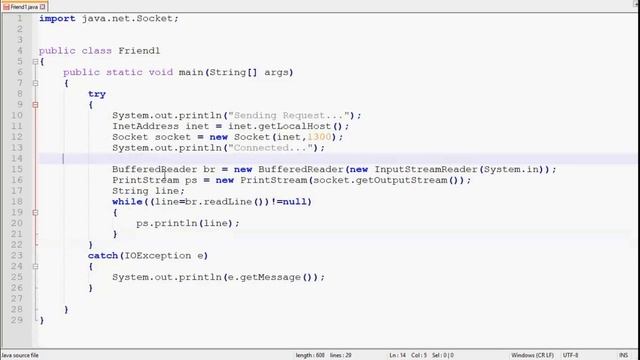Click 'String line;' on line 17

[x=149, y=191]
